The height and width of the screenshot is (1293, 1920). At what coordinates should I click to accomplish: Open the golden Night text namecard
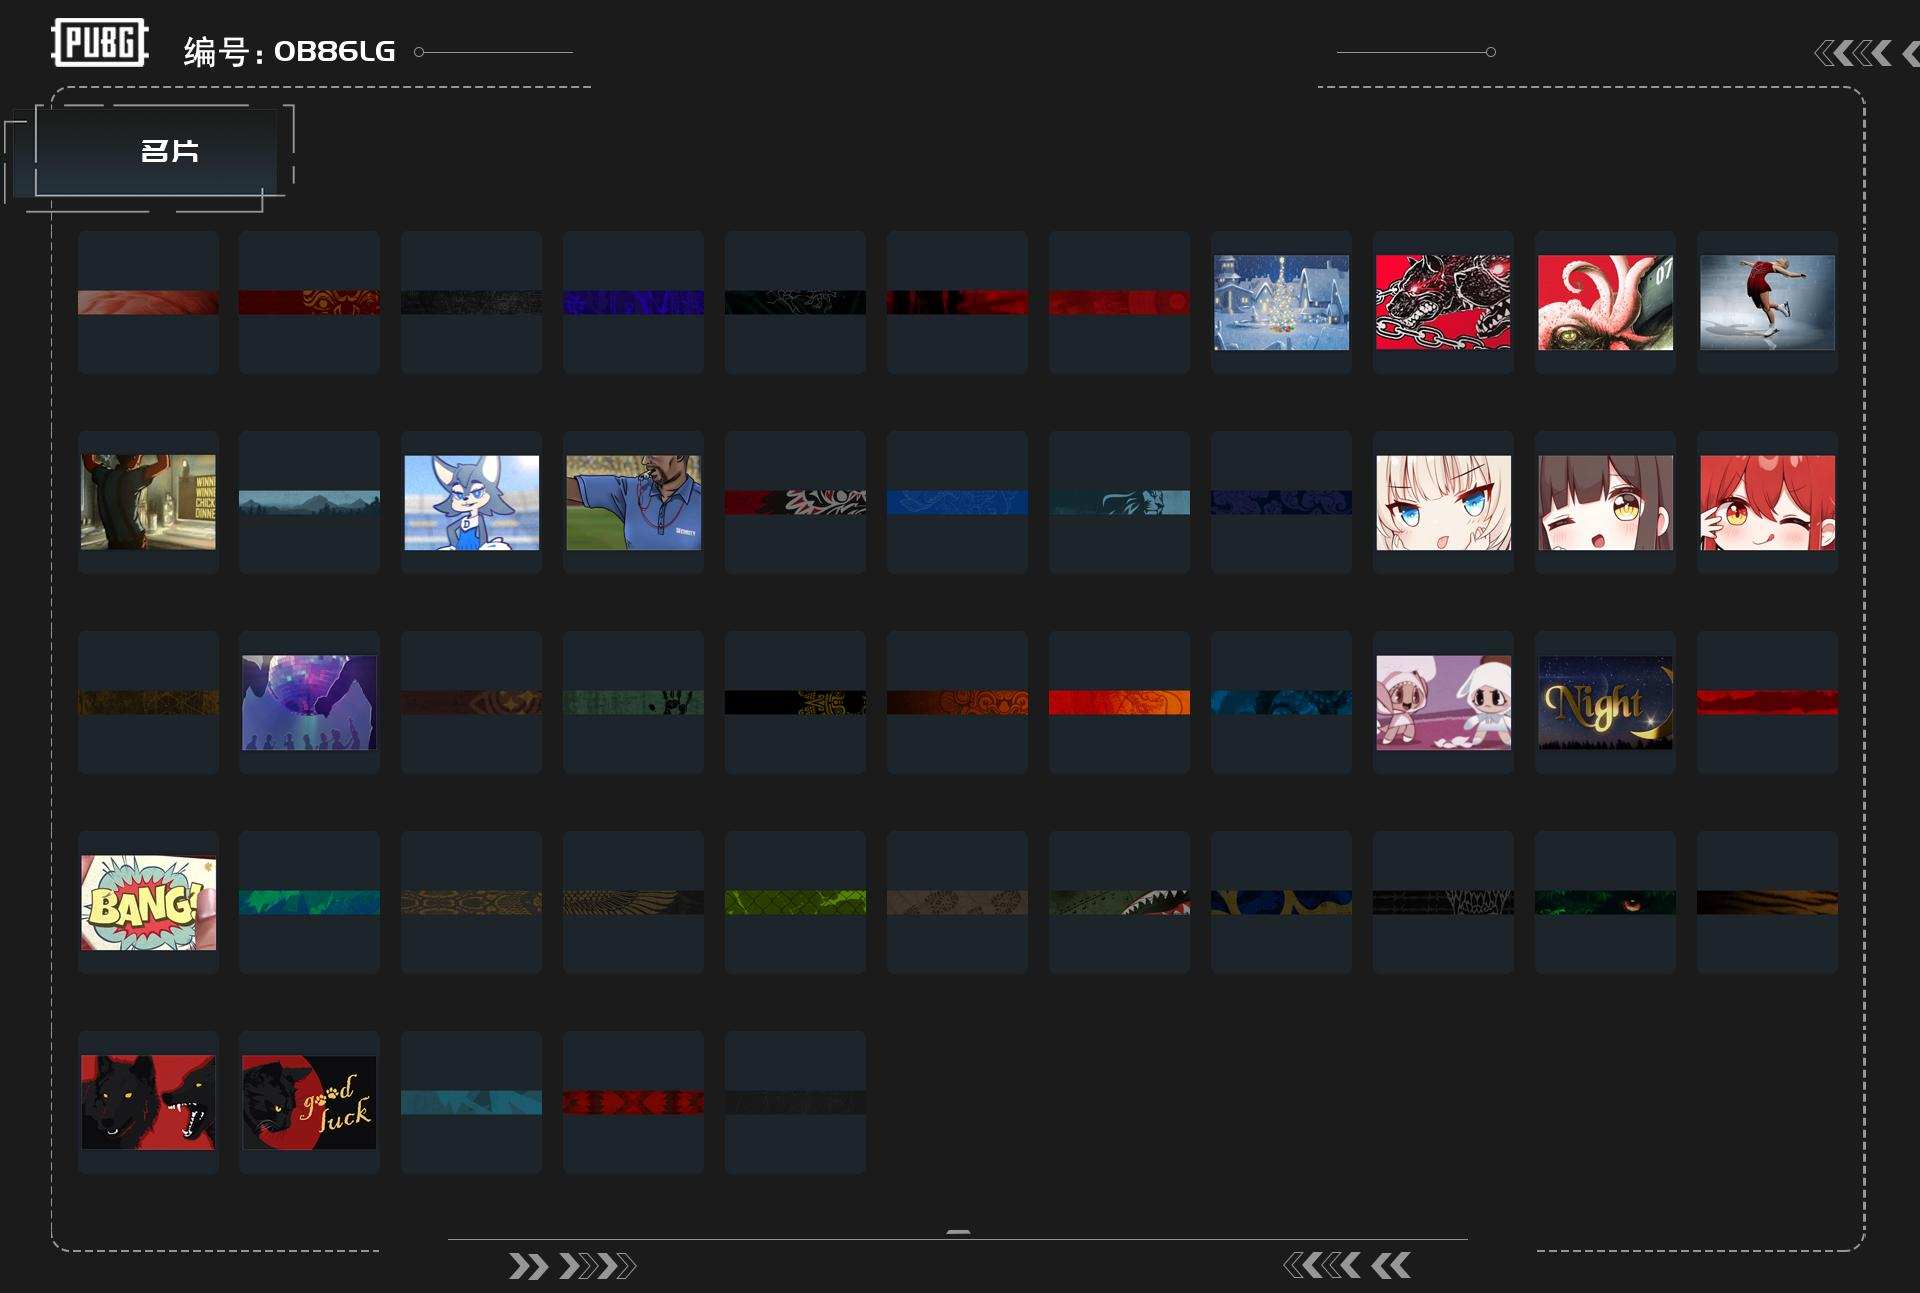click(x=1605, y=702)
